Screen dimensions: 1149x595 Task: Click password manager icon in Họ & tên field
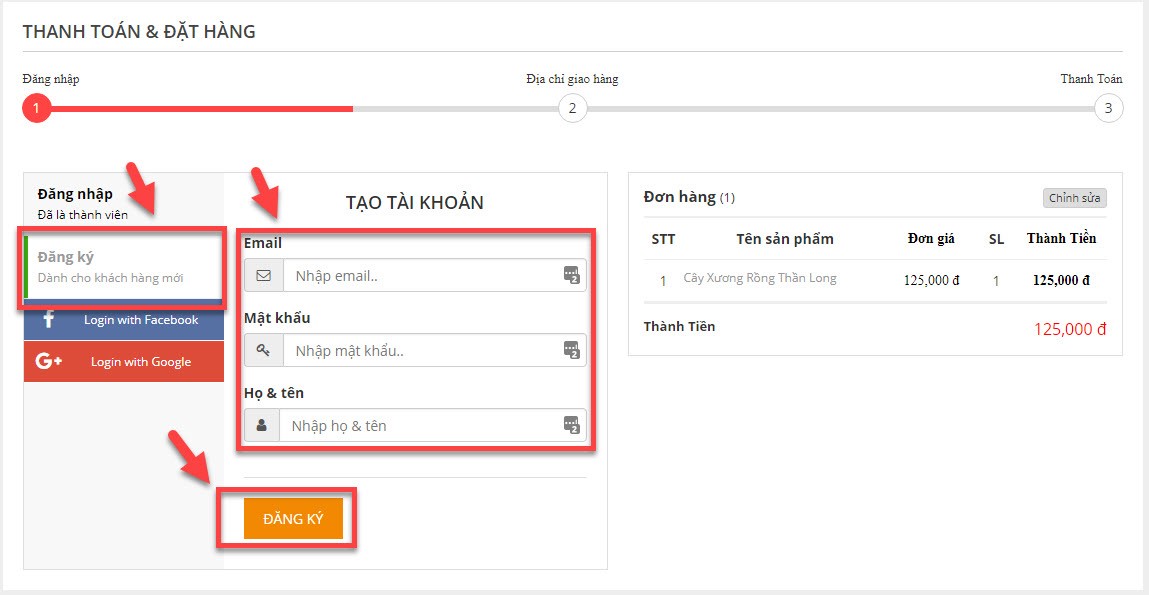point(572,424)
